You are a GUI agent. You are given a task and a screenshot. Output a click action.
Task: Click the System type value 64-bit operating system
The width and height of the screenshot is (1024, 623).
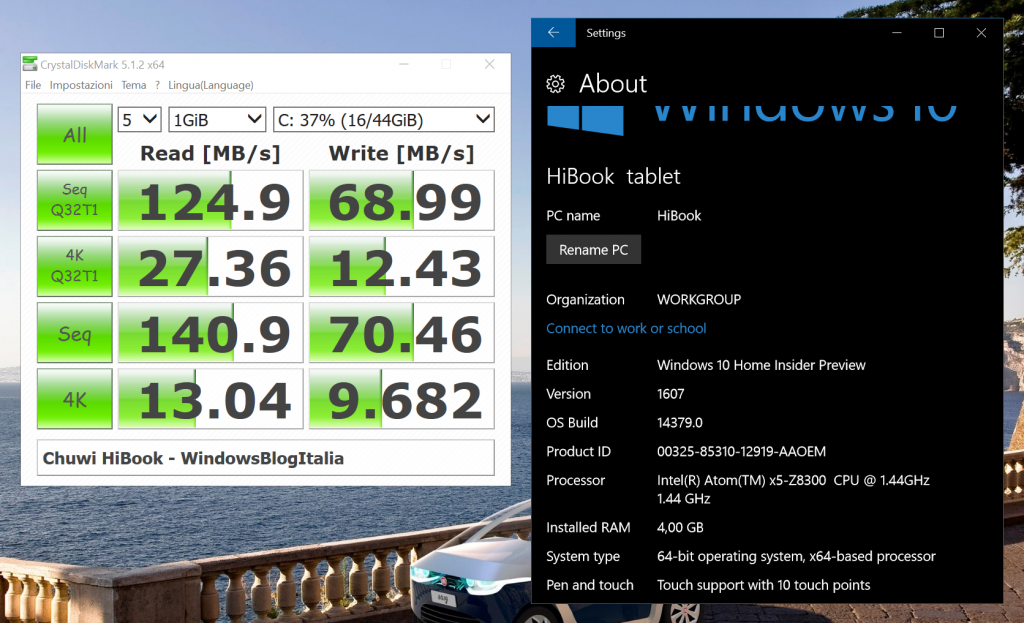click(x=796, y=556)
